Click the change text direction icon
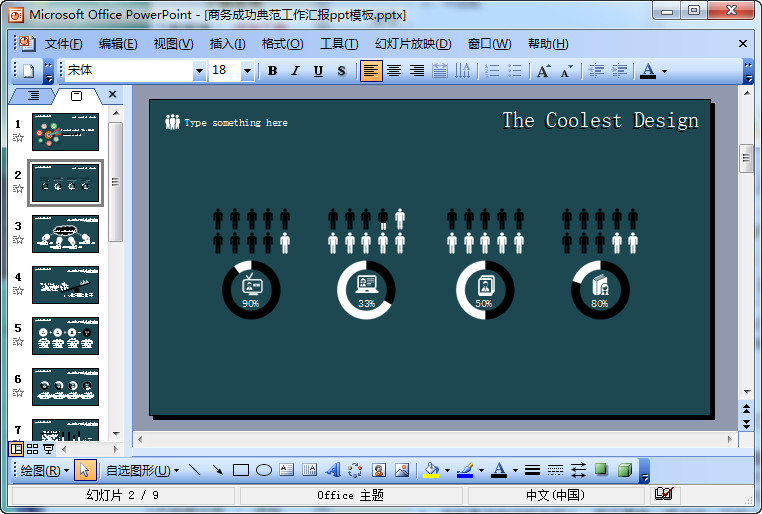The image size is (762, 514). 462,71
